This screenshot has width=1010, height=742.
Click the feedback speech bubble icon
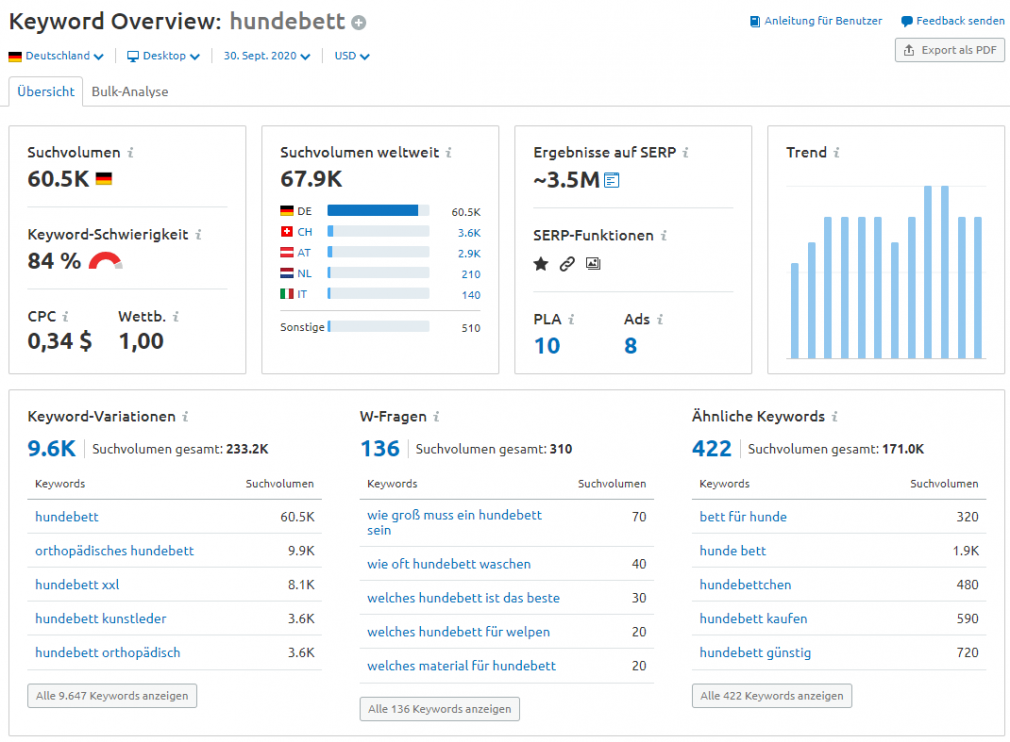(906, 21)
